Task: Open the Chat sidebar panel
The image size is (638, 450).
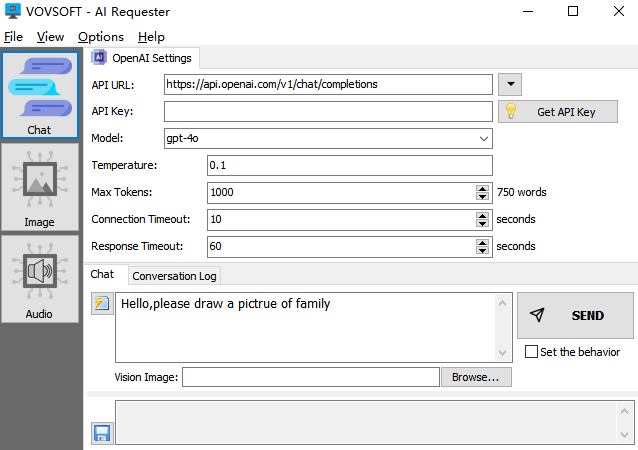Action: tap(40, 94)
